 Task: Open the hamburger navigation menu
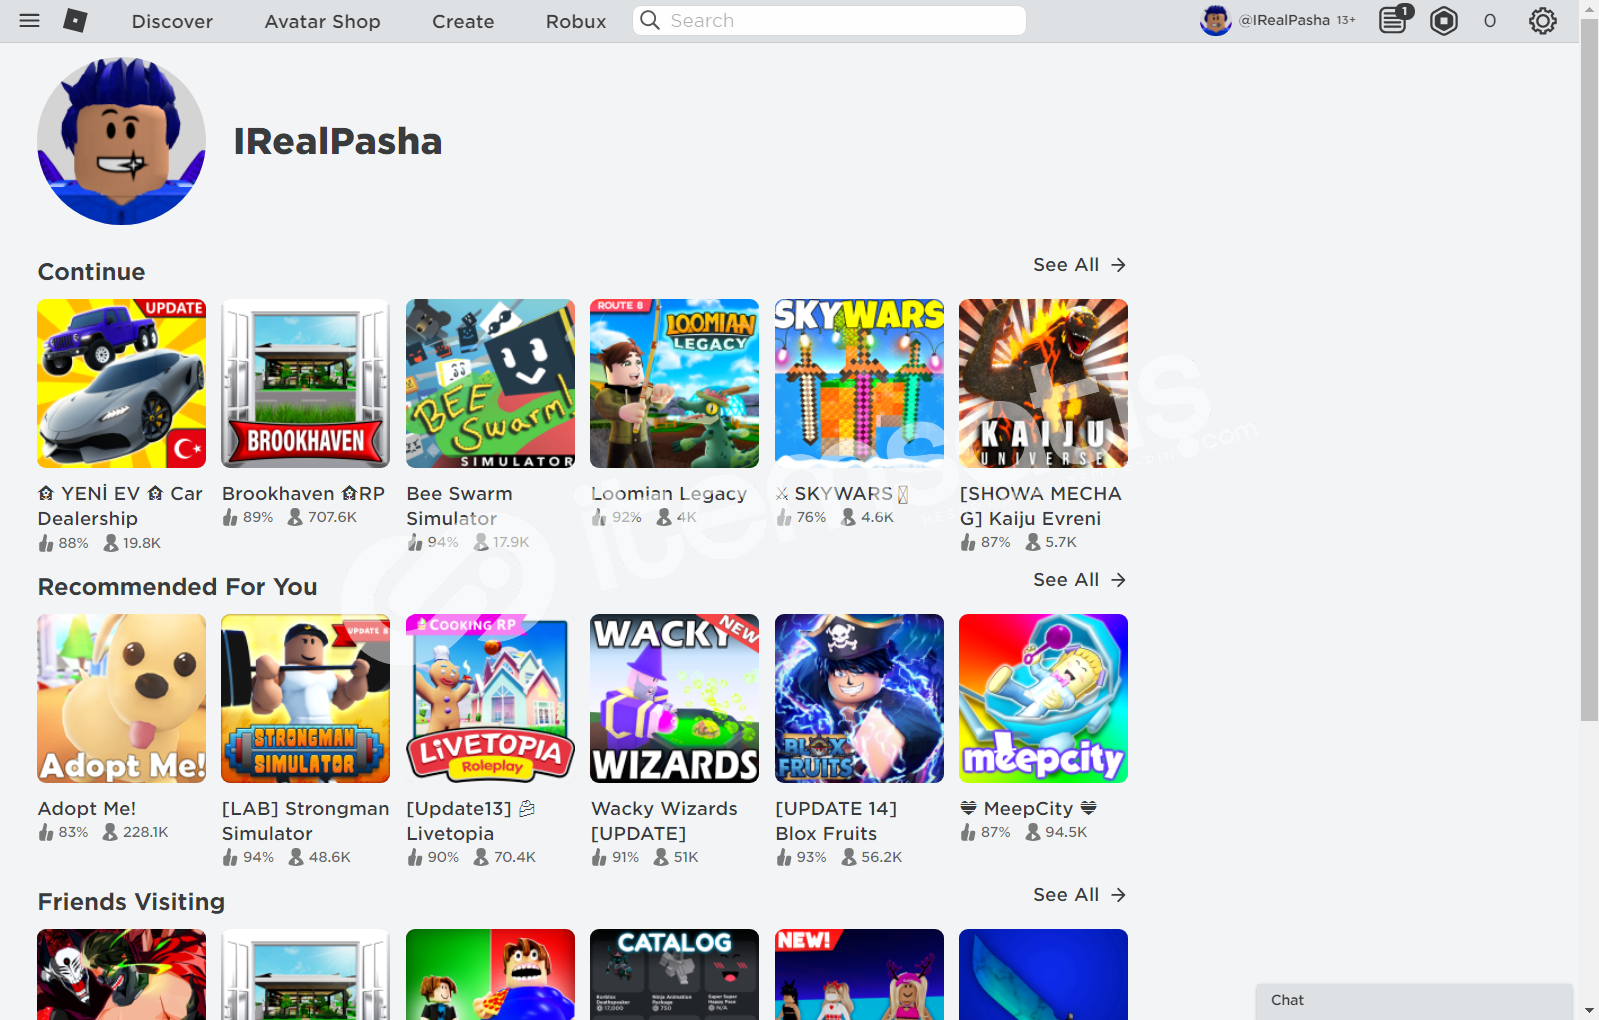pyautogui.click(x=30, y=20)
